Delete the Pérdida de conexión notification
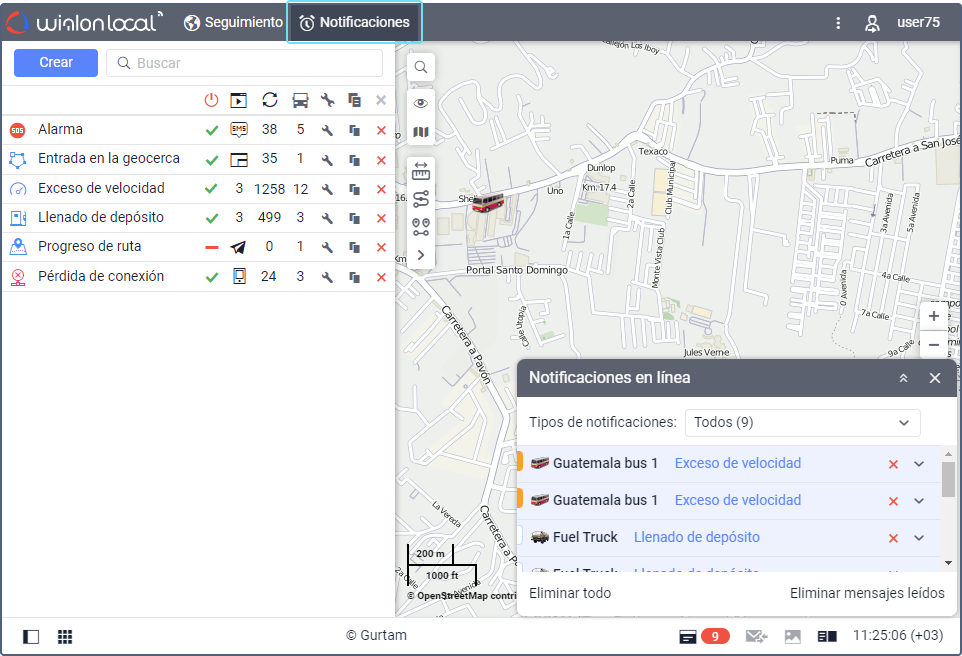Screen dimensions: 962x656 381,277
